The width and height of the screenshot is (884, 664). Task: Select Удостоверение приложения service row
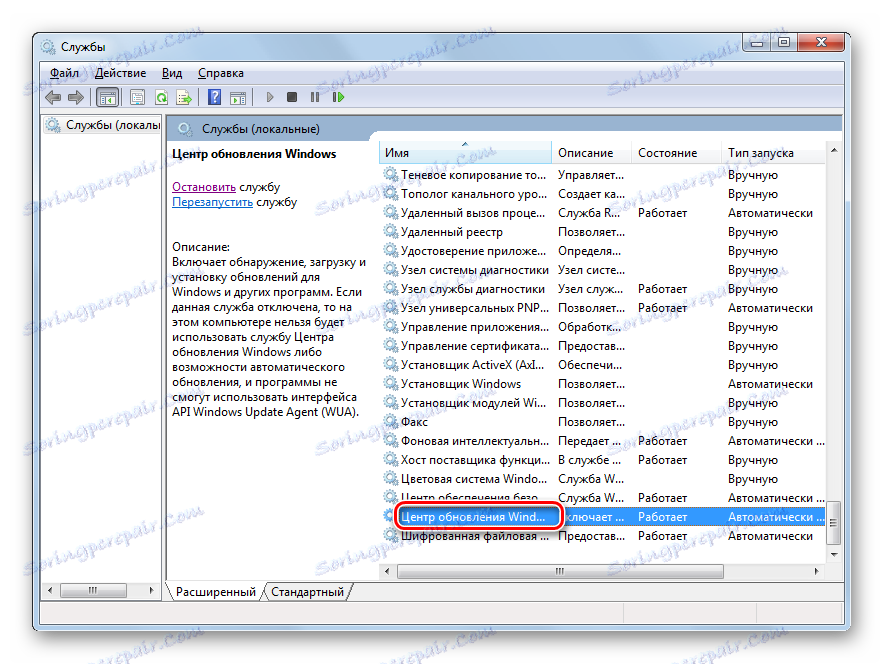click(x=603, y=251)
